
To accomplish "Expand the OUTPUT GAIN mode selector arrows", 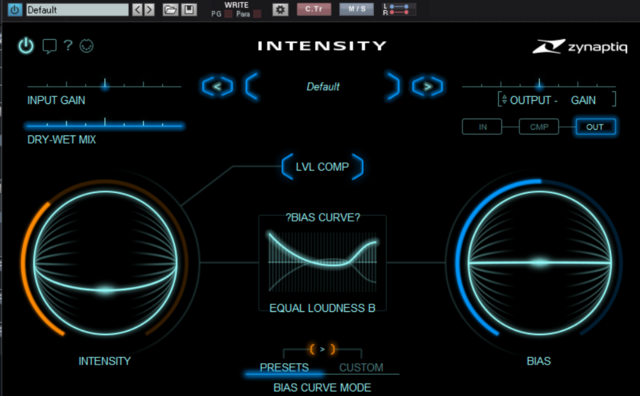I will coord(504,100).
